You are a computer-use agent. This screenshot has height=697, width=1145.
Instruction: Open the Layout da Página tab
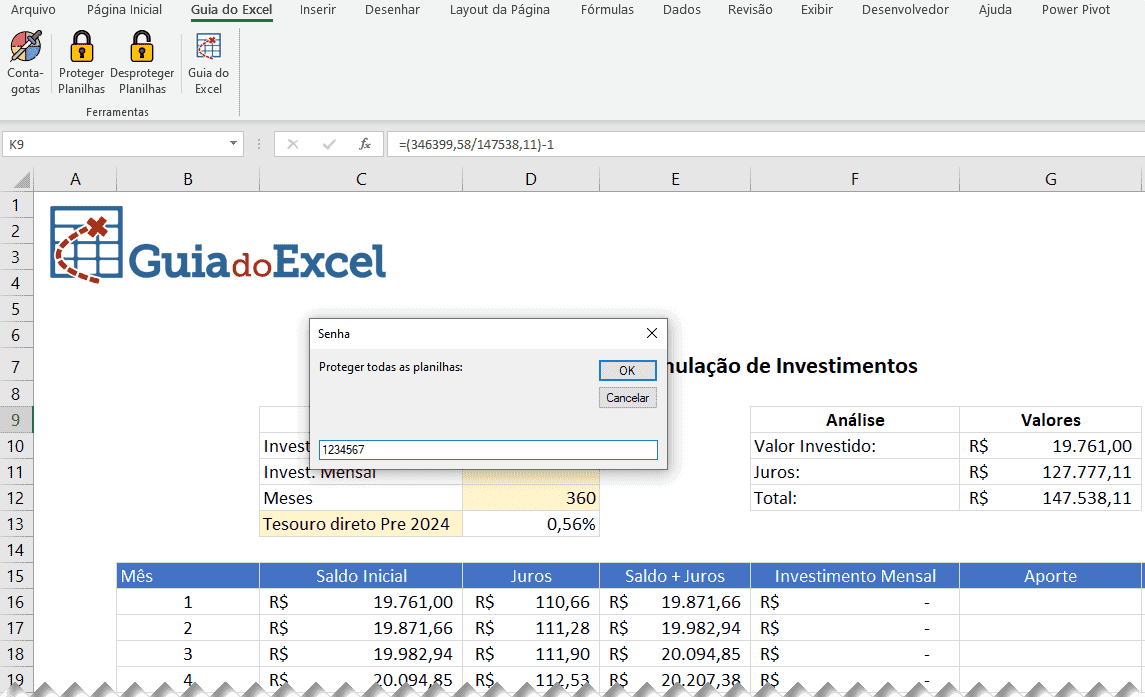tap(499, 9)
